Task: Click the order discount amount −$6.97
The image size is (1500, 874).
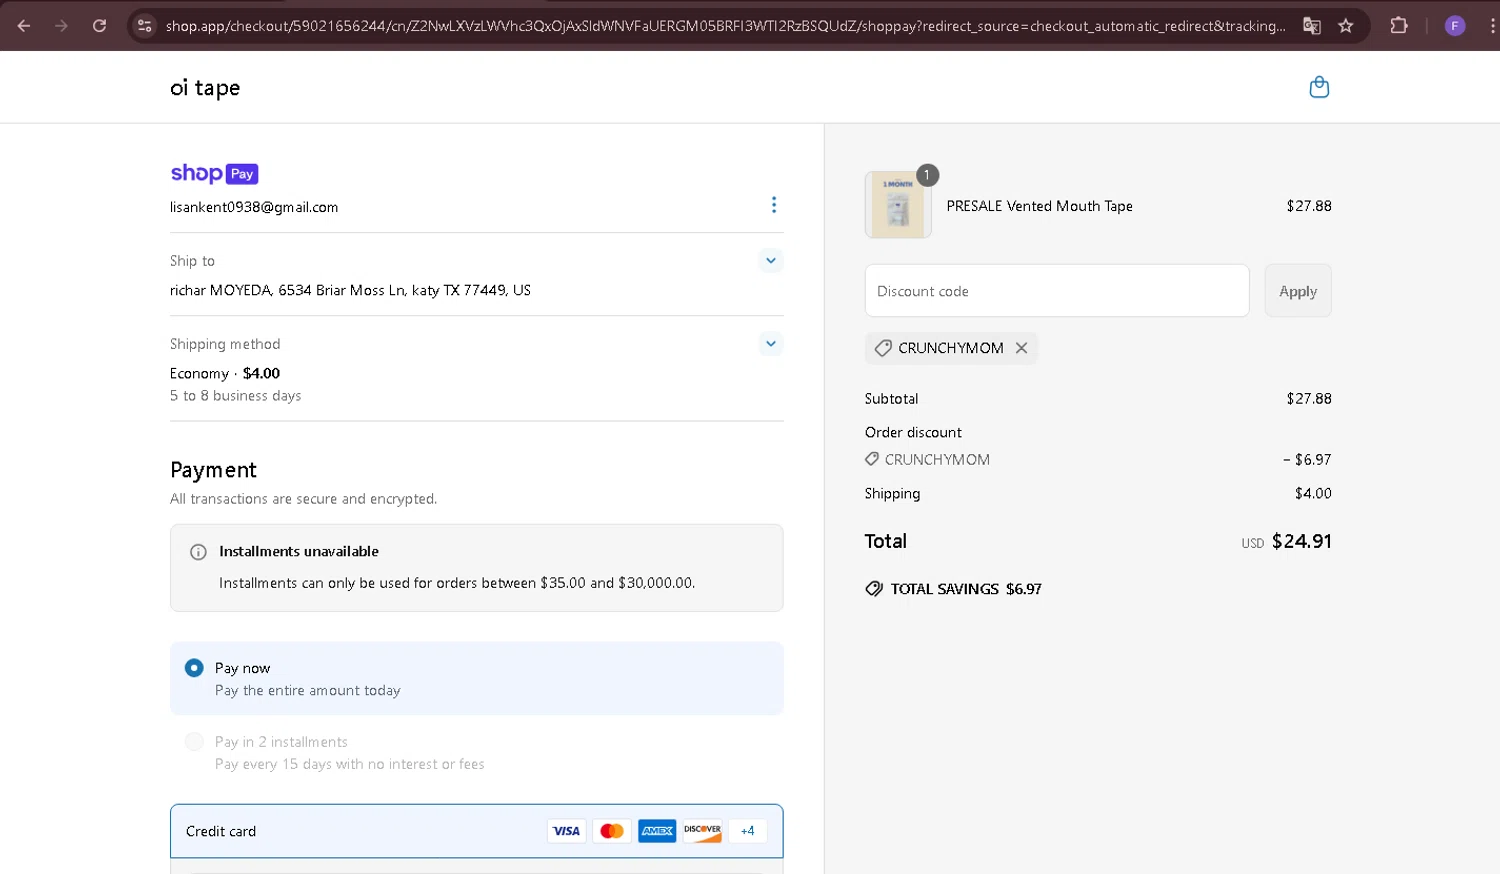Action: coord(1307,460)
